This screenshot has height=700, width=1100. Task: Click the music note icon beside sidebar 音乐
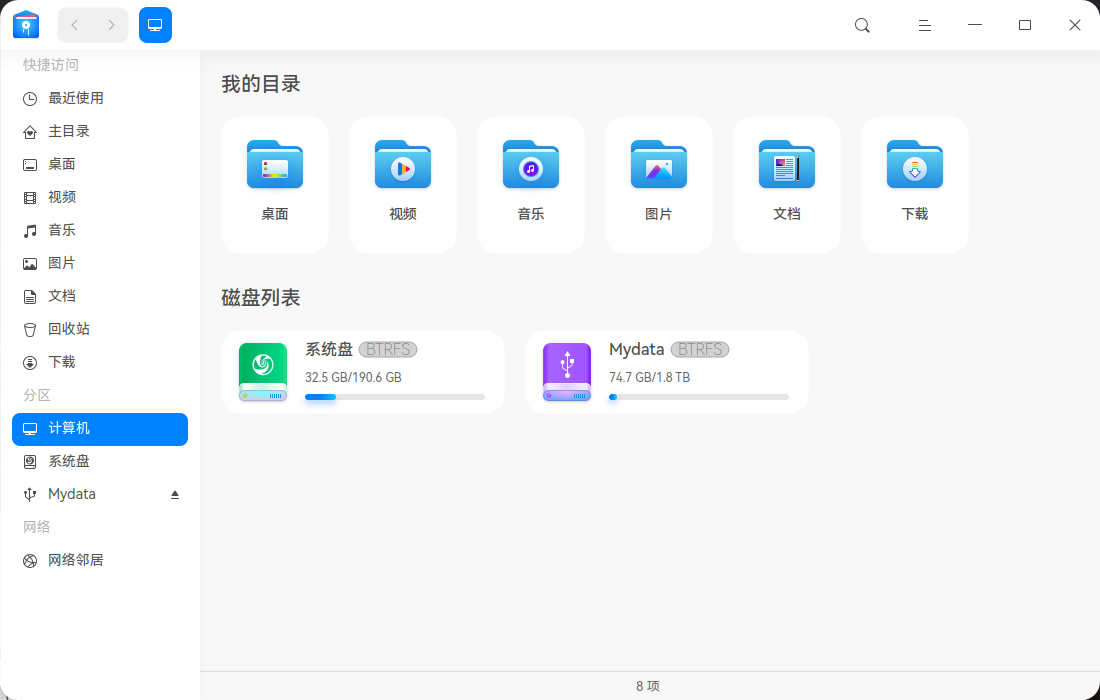[29, 231]
